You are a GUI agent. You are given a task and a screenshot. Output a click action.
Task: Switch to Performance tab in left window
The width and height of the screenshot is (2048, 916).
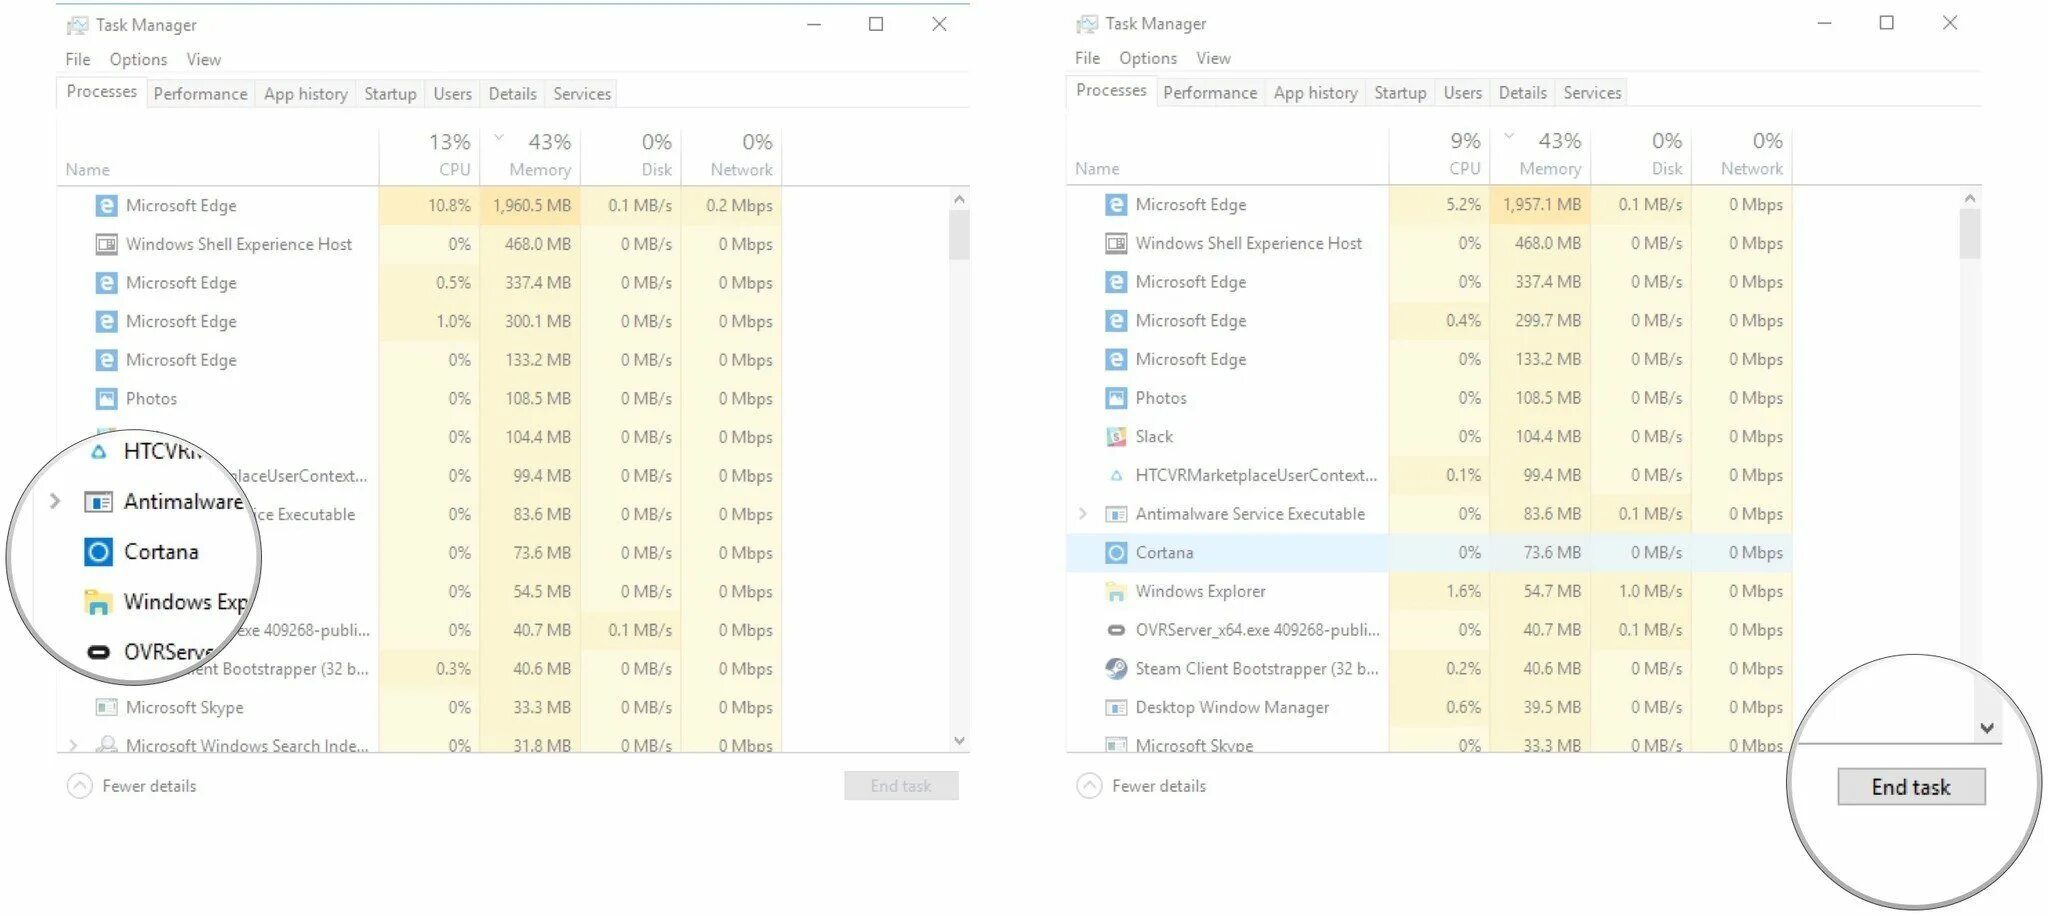coord(200,94)
